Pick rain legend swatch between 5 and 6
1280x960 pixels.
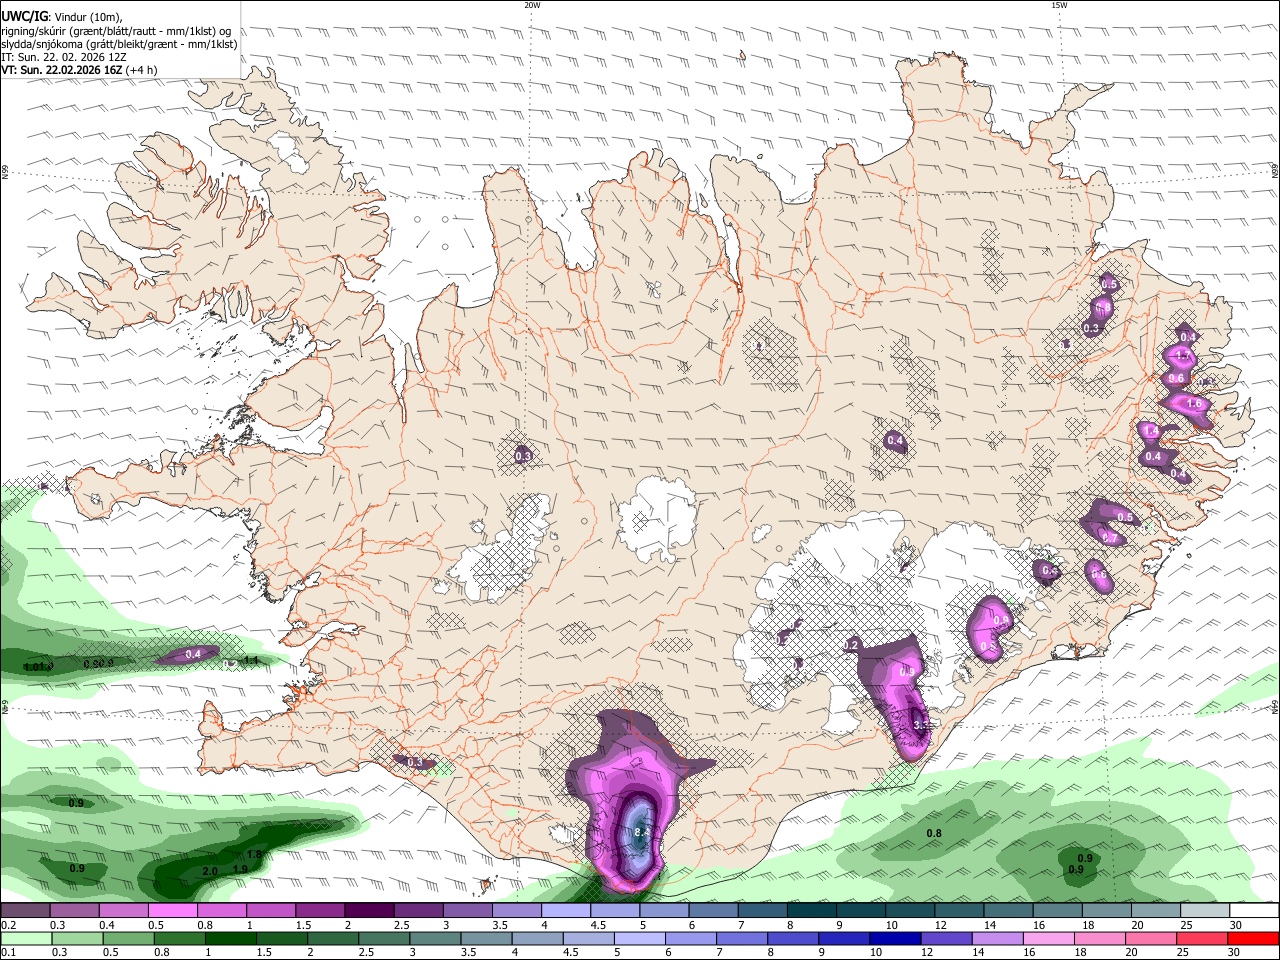640,938
